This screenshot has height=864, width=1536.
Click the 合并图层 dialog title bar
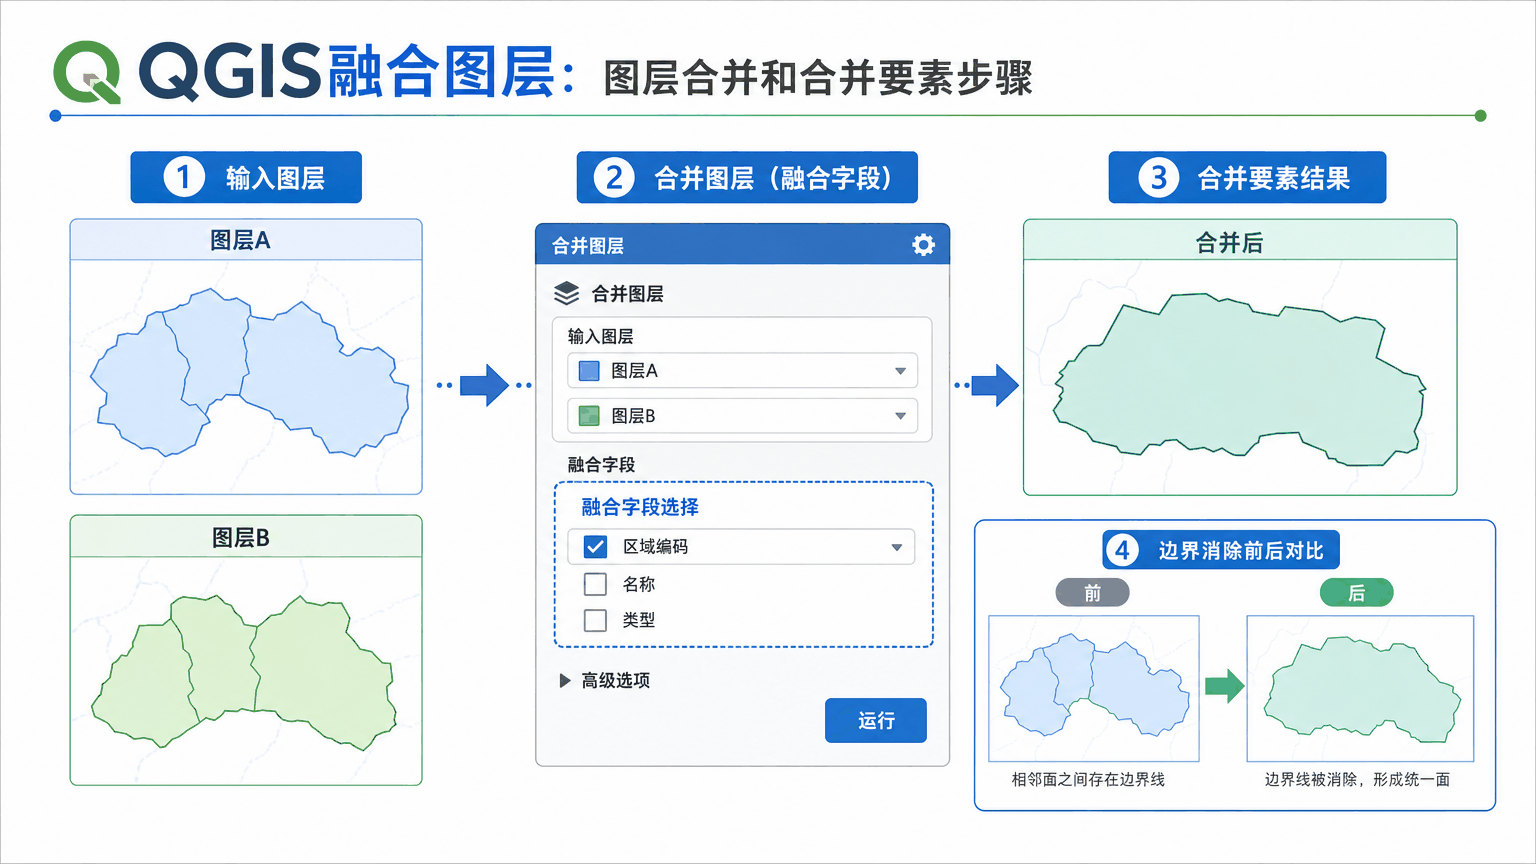[x=742, y=245]
